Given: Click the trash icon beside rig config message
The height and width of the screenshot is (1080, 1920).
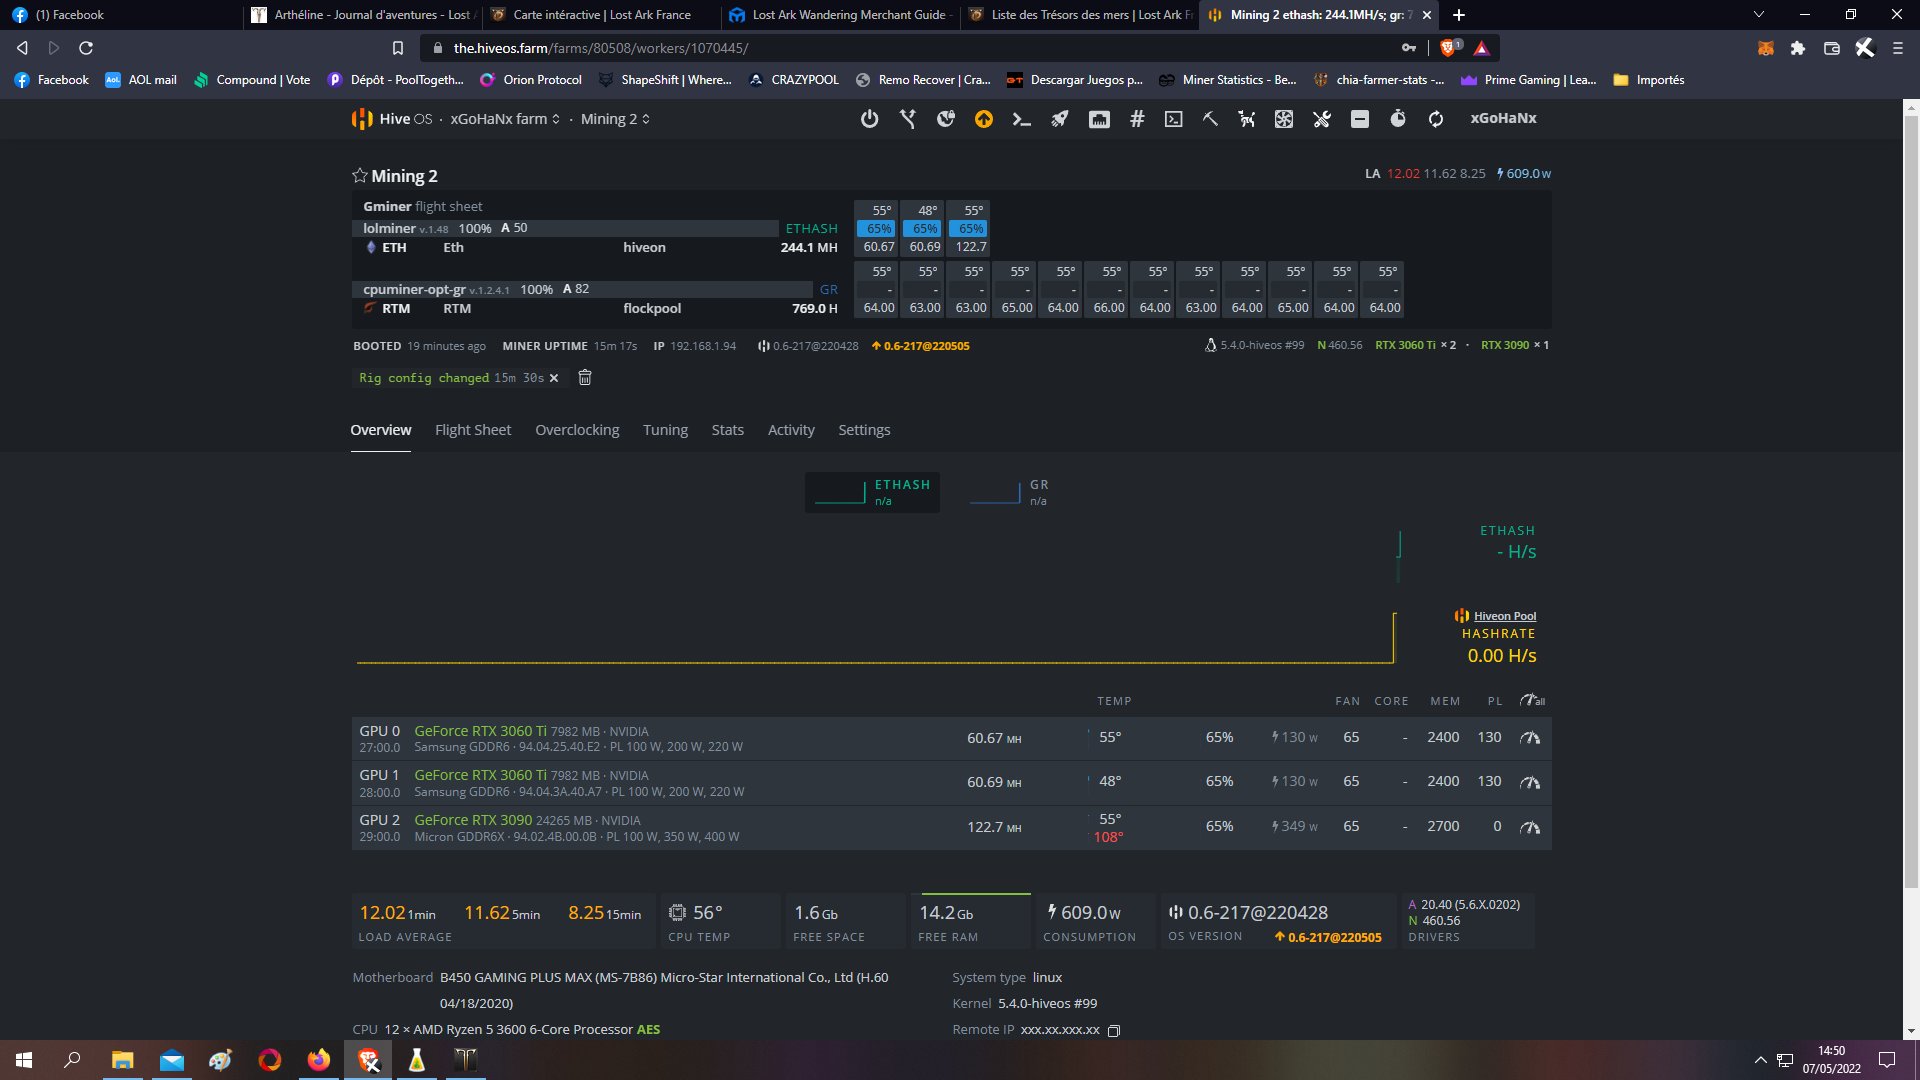Looking at the screenshot, I should coord(585,378).
